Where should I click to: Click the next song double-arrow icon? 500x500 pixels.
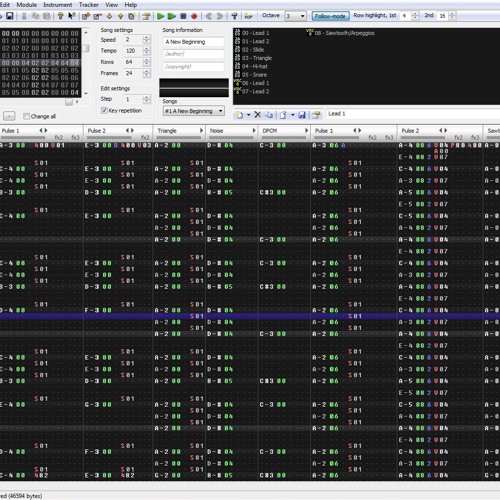(220, 16)
